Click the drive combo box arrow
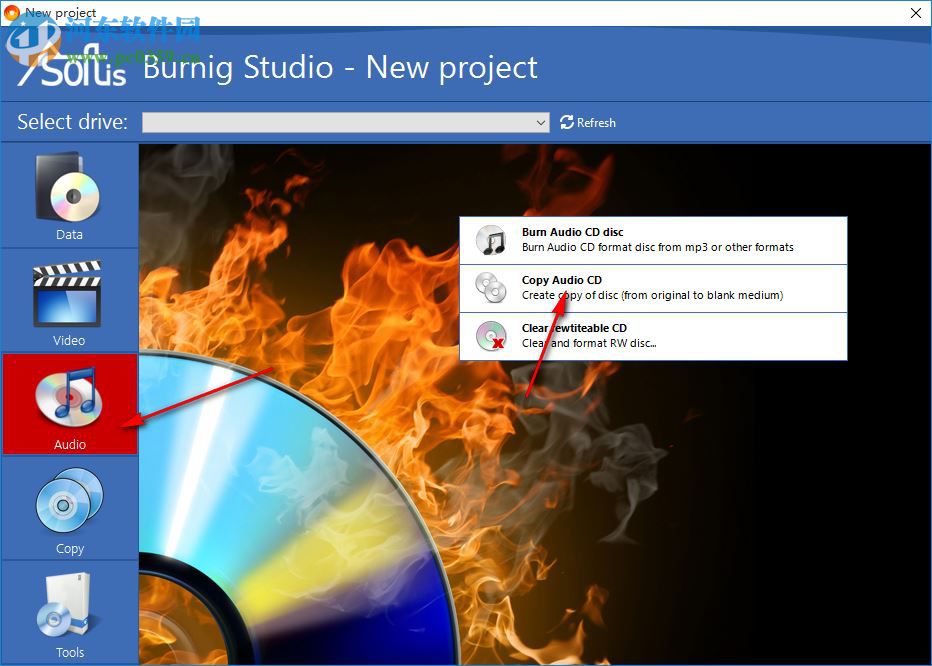Image resolution: width=932 pixels, height=666 pixels. [540, 122]
